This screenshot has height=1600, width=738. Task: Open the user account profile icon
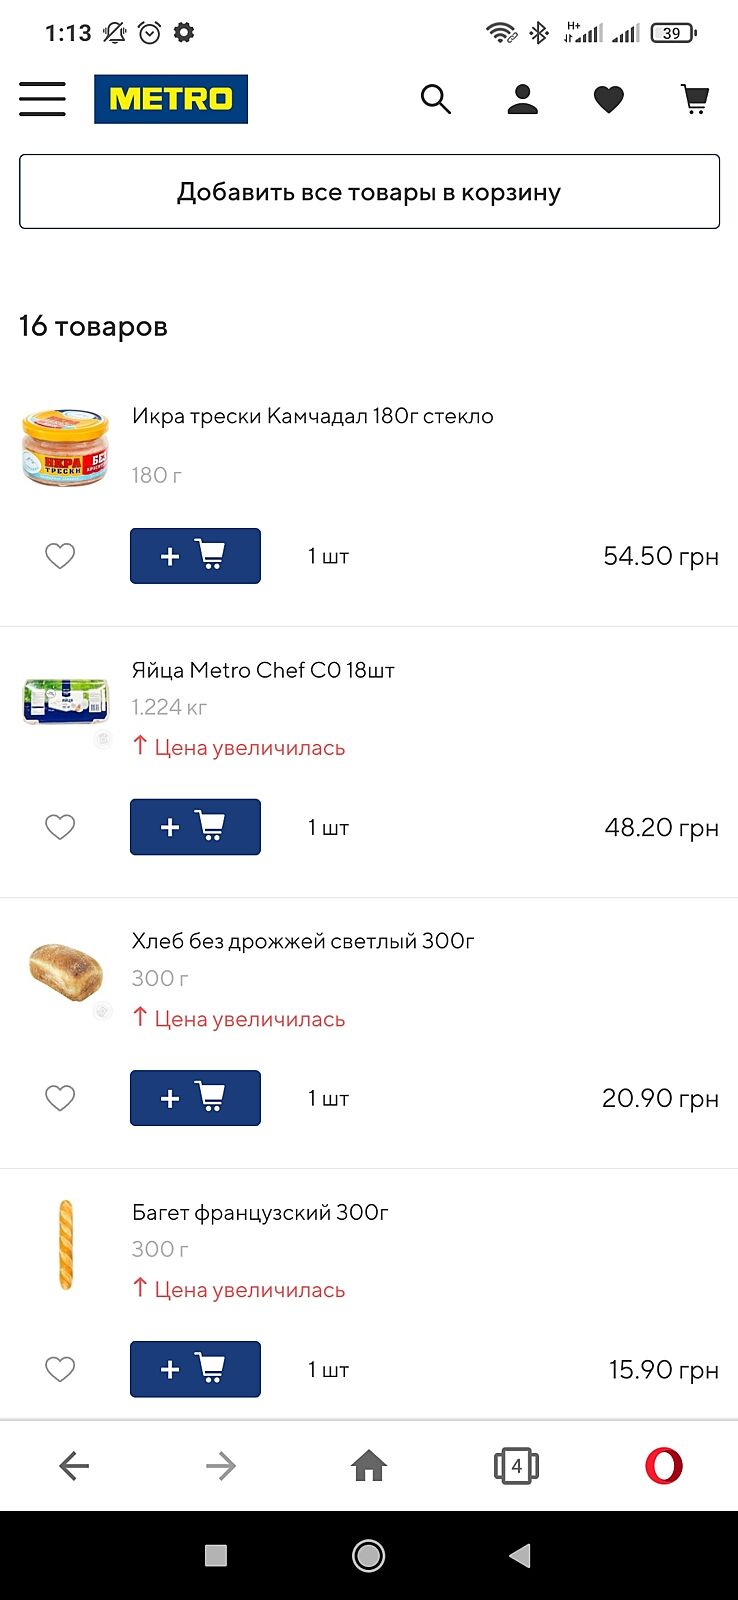point(522,99)
